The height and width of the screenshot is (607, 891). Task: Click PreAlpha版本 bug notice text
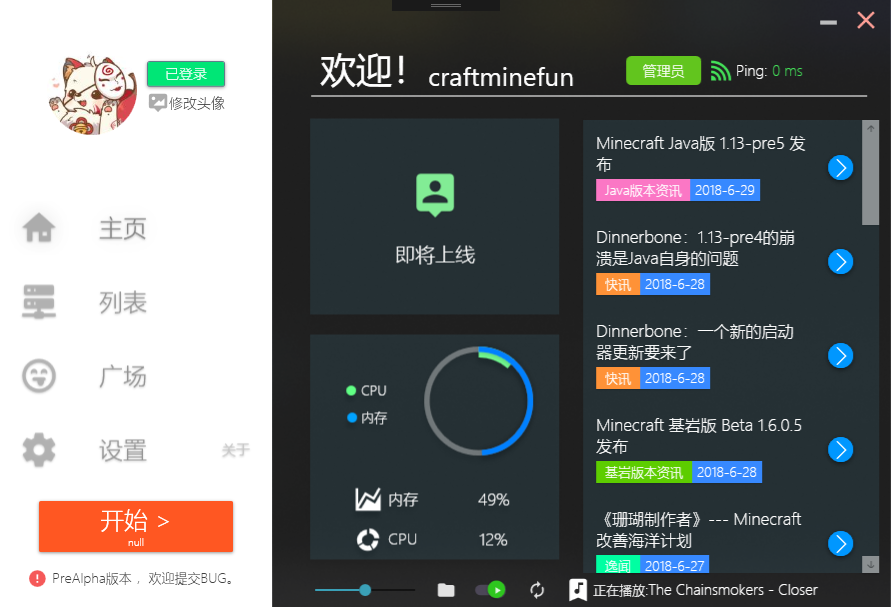tap(142, 579)
